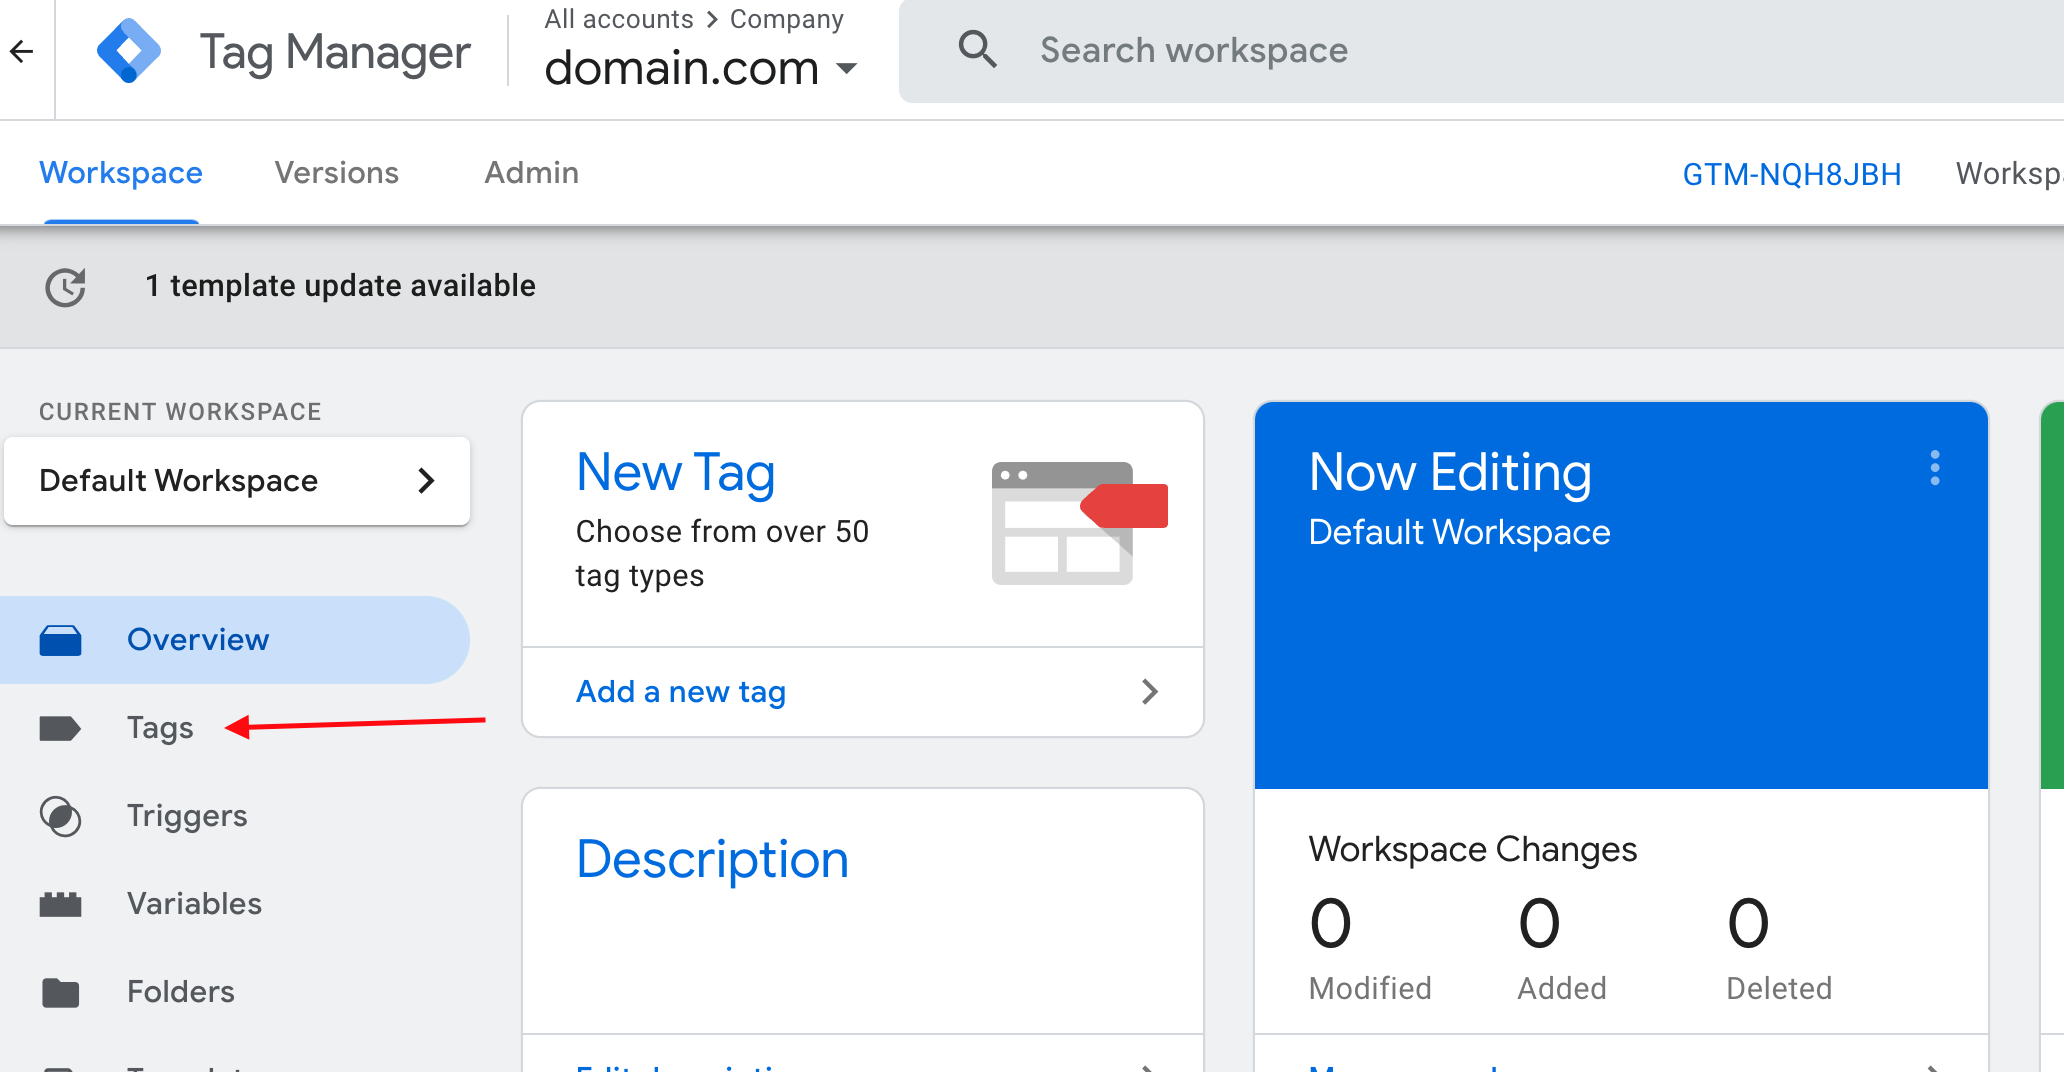Click the back arrow icon
2064x1072 pixels.
[x=21, y=51]
